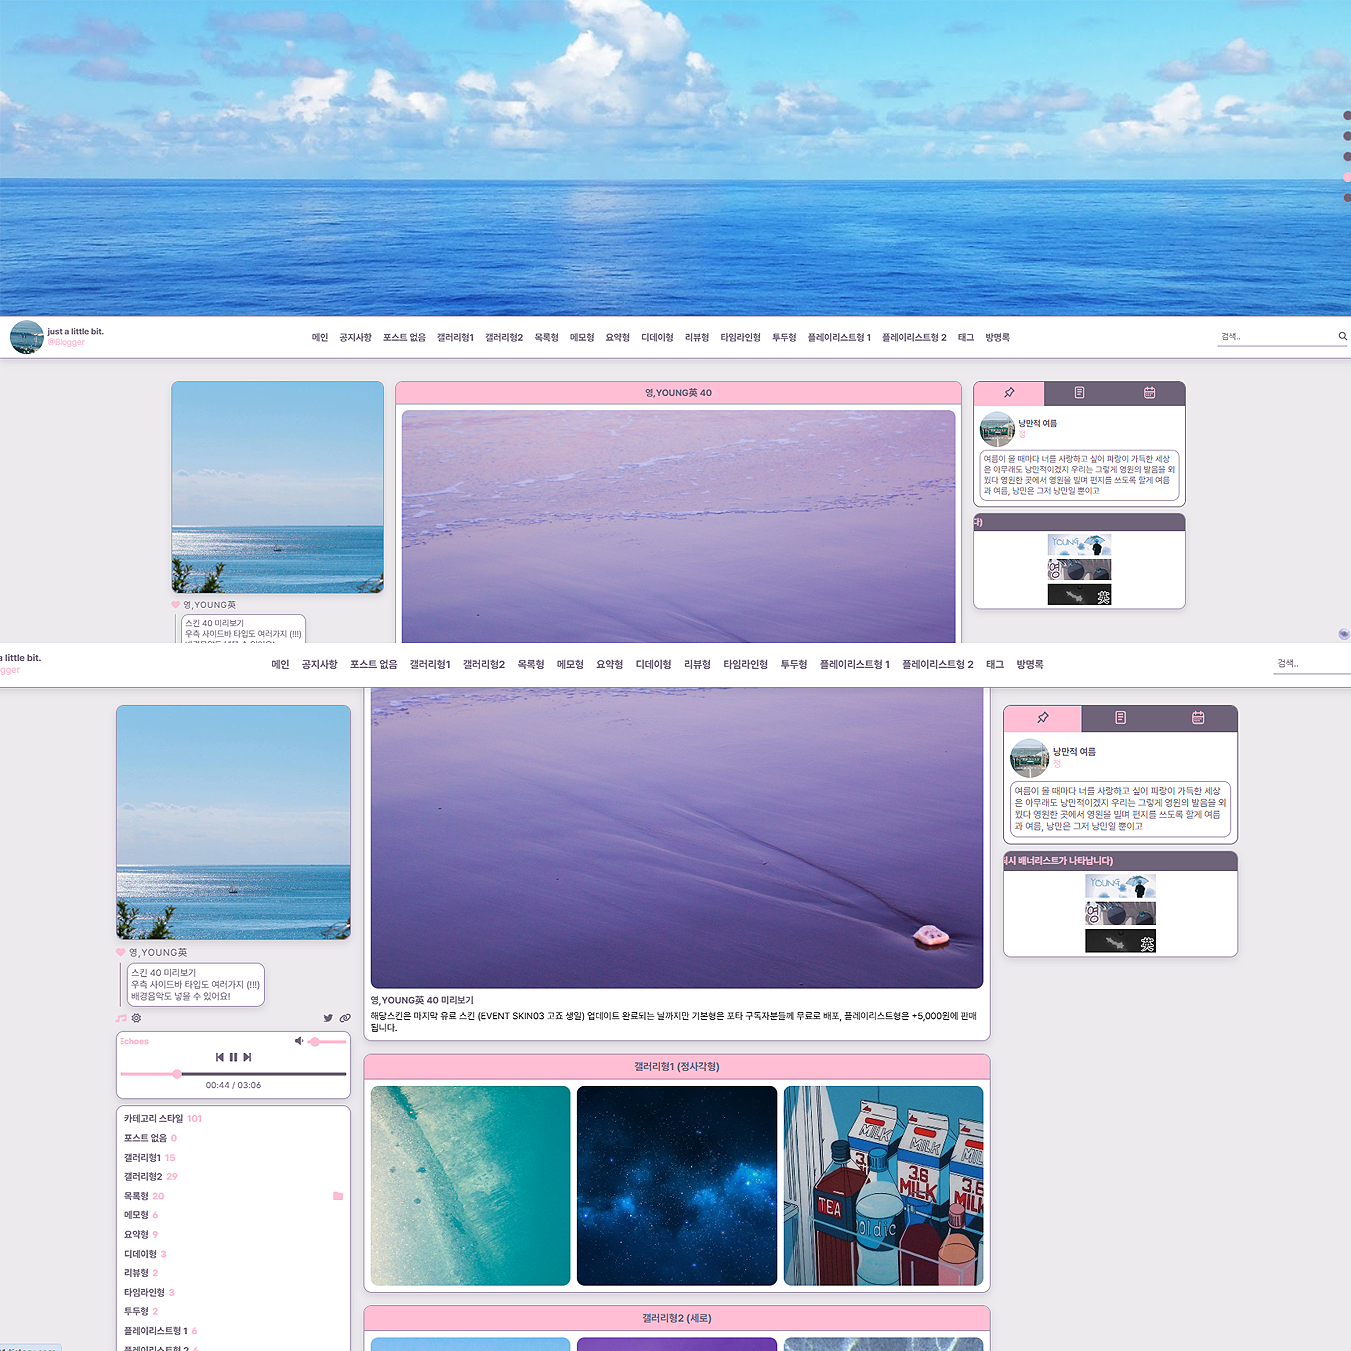Viewport: 1351px width, 1351px height.
Task: Open 플레이리스트형 2 in the upper navigation bar
Action: [914, 338]
